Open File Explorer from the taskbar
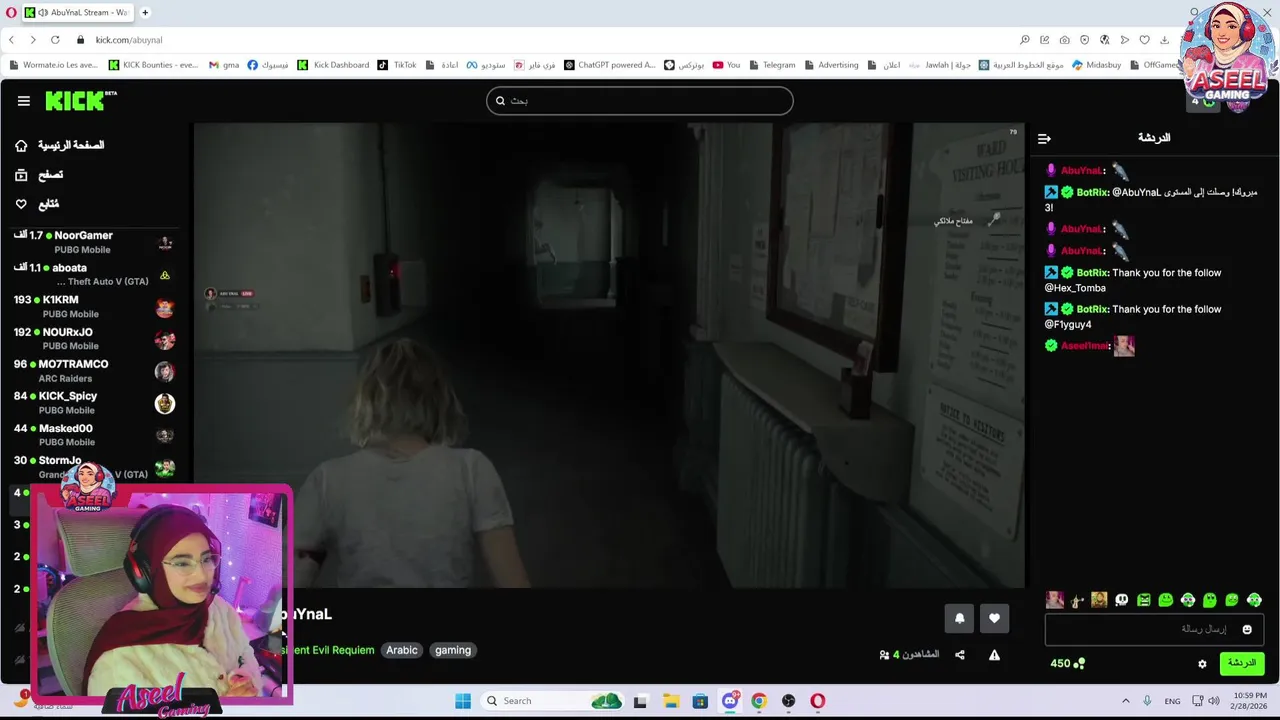This screenshot has width=1280, height=720. pyautogui.click(x=670, y=701)
